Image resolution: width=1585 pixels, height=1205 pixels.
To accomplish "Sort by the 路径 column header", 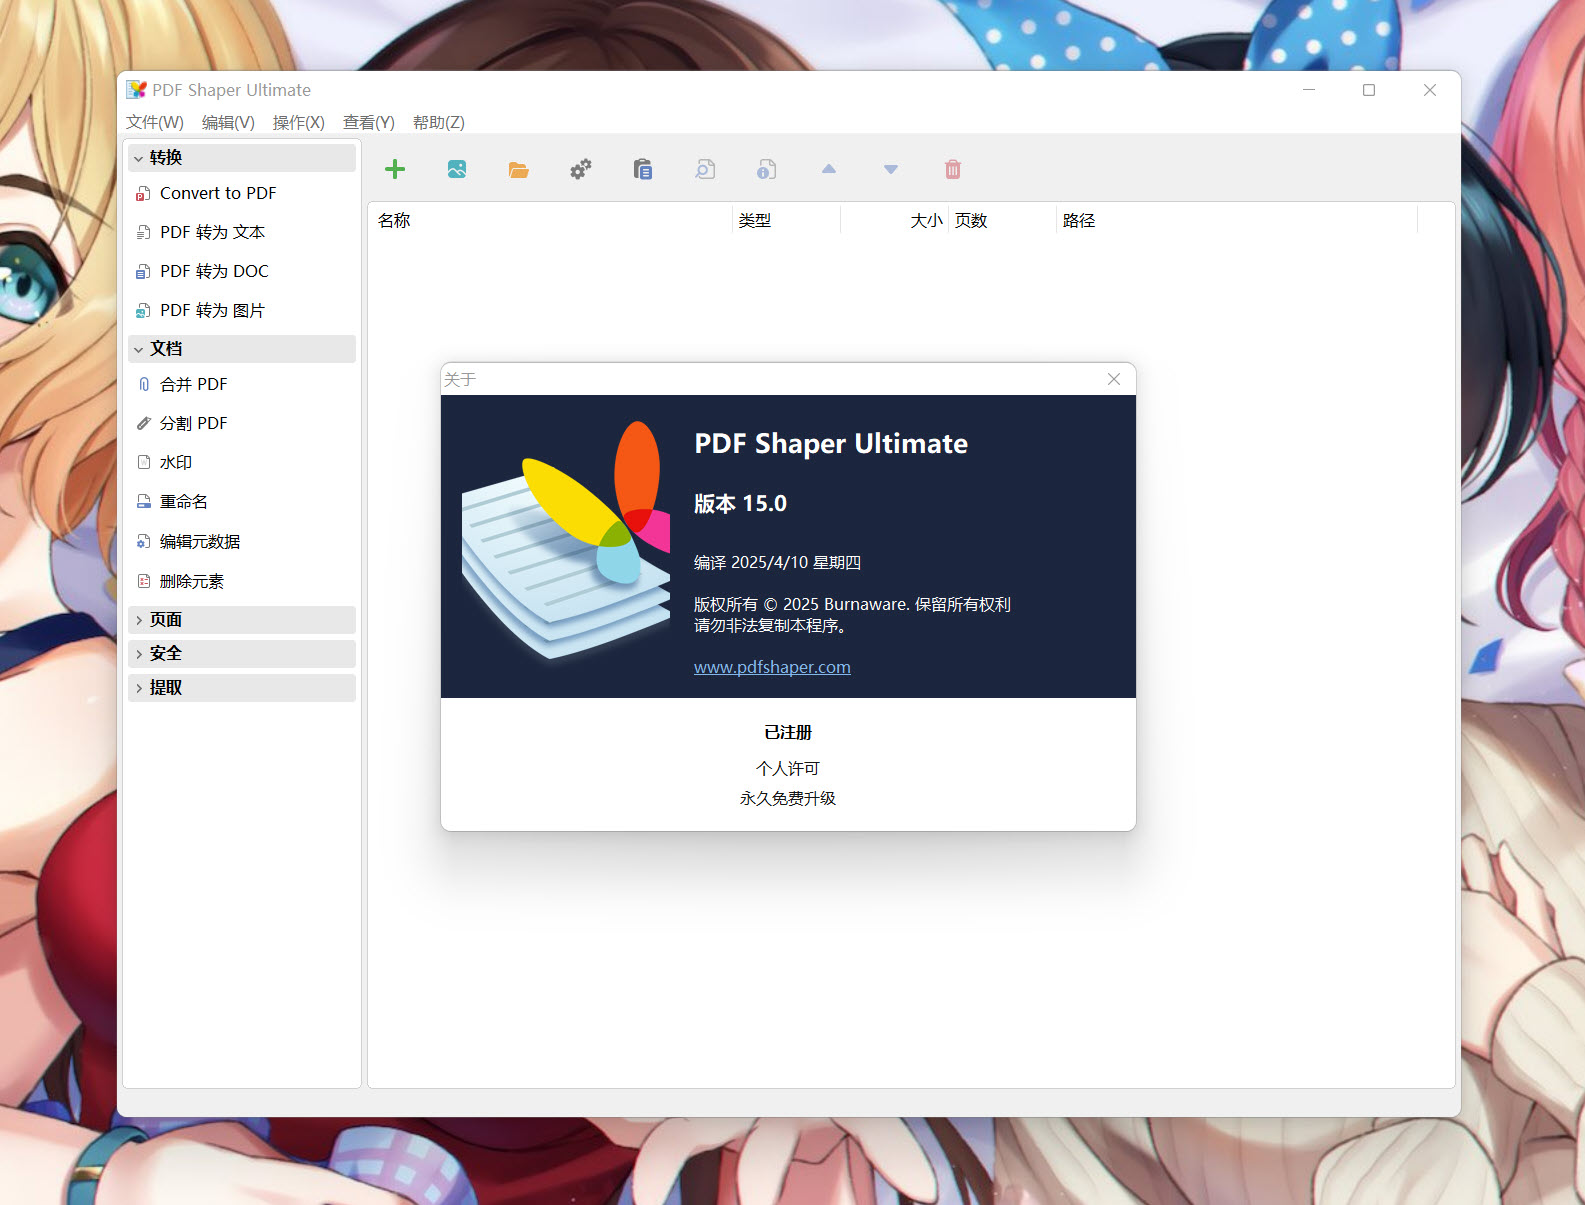I will tap(1237, 220).
